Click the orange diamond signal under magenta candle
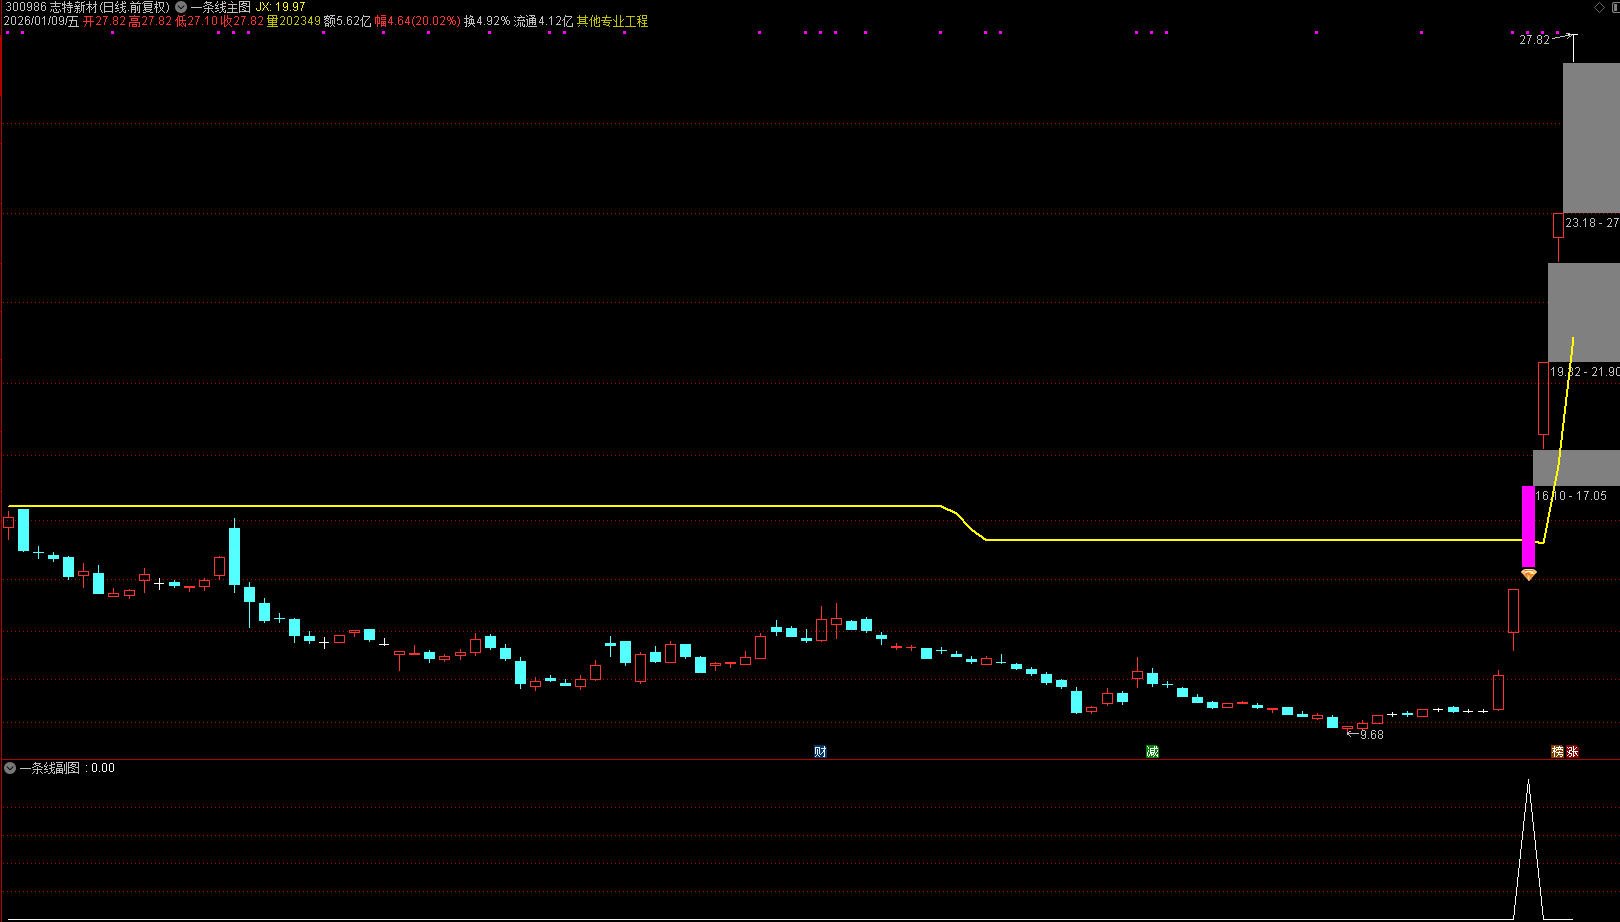This screenshot has width=1620, height=922. 1528,575
